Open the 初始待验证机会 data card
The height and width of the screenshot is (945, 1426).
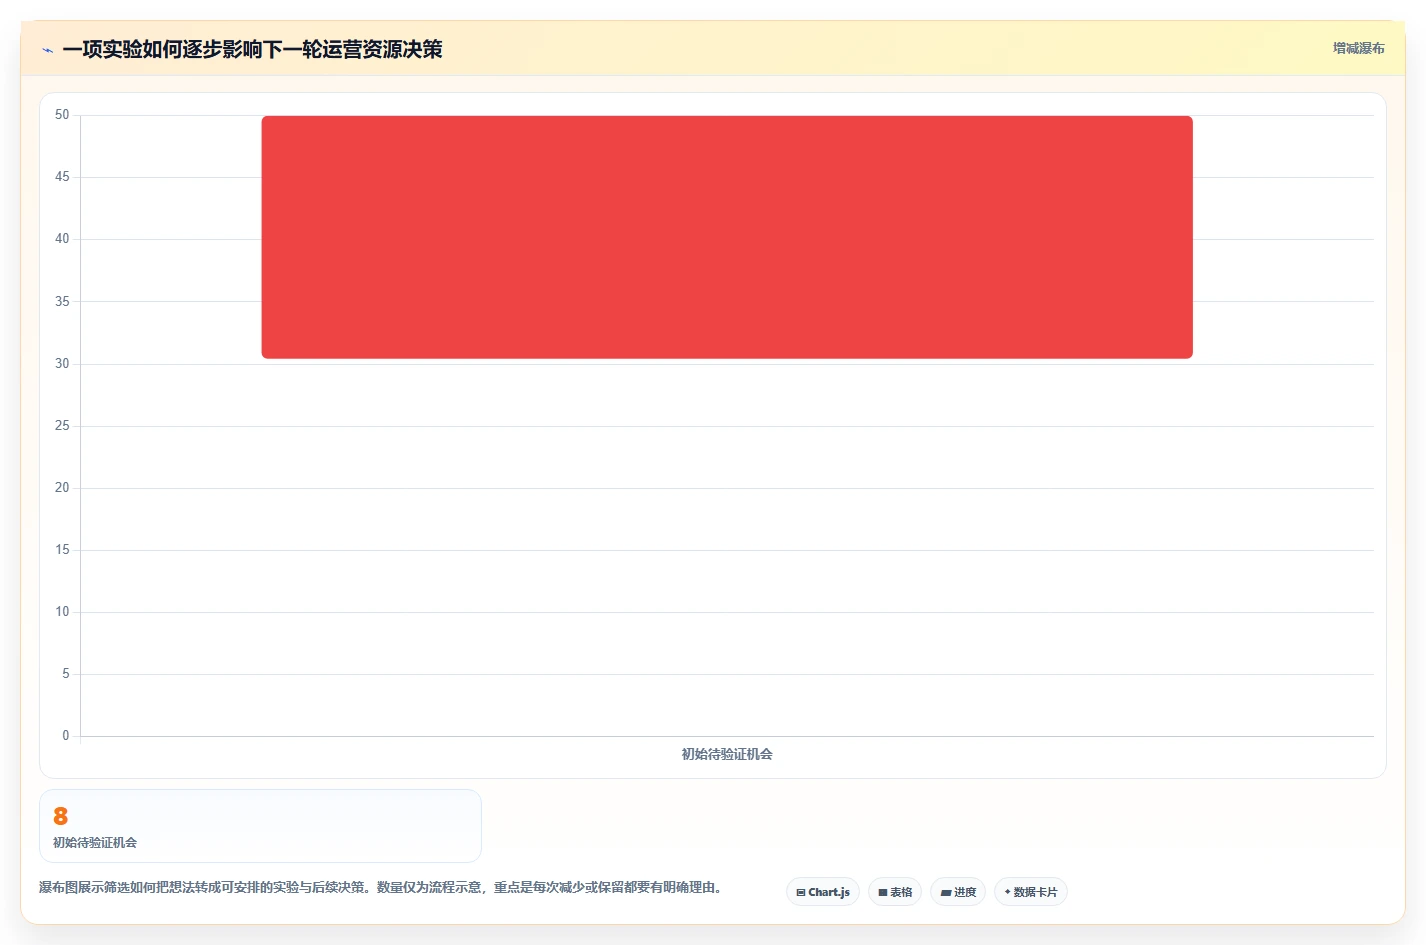tap(260, 826)
